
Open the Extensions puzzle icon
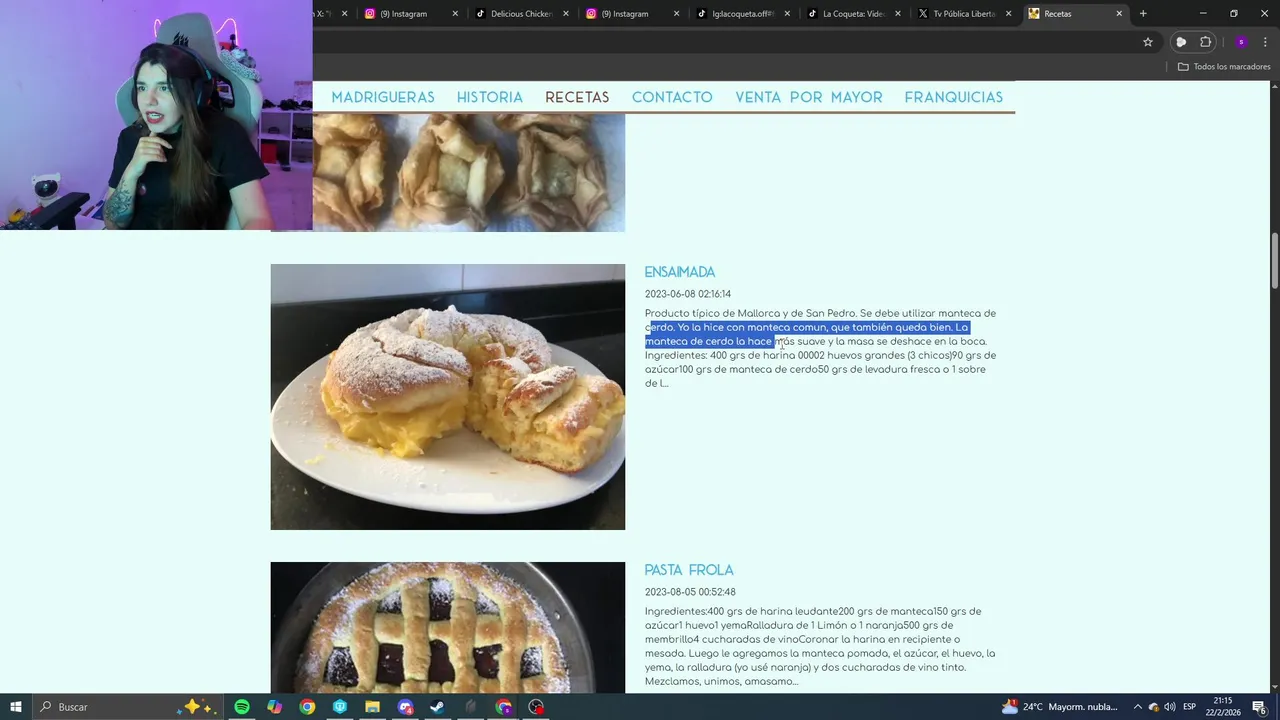pos(1205,42)
